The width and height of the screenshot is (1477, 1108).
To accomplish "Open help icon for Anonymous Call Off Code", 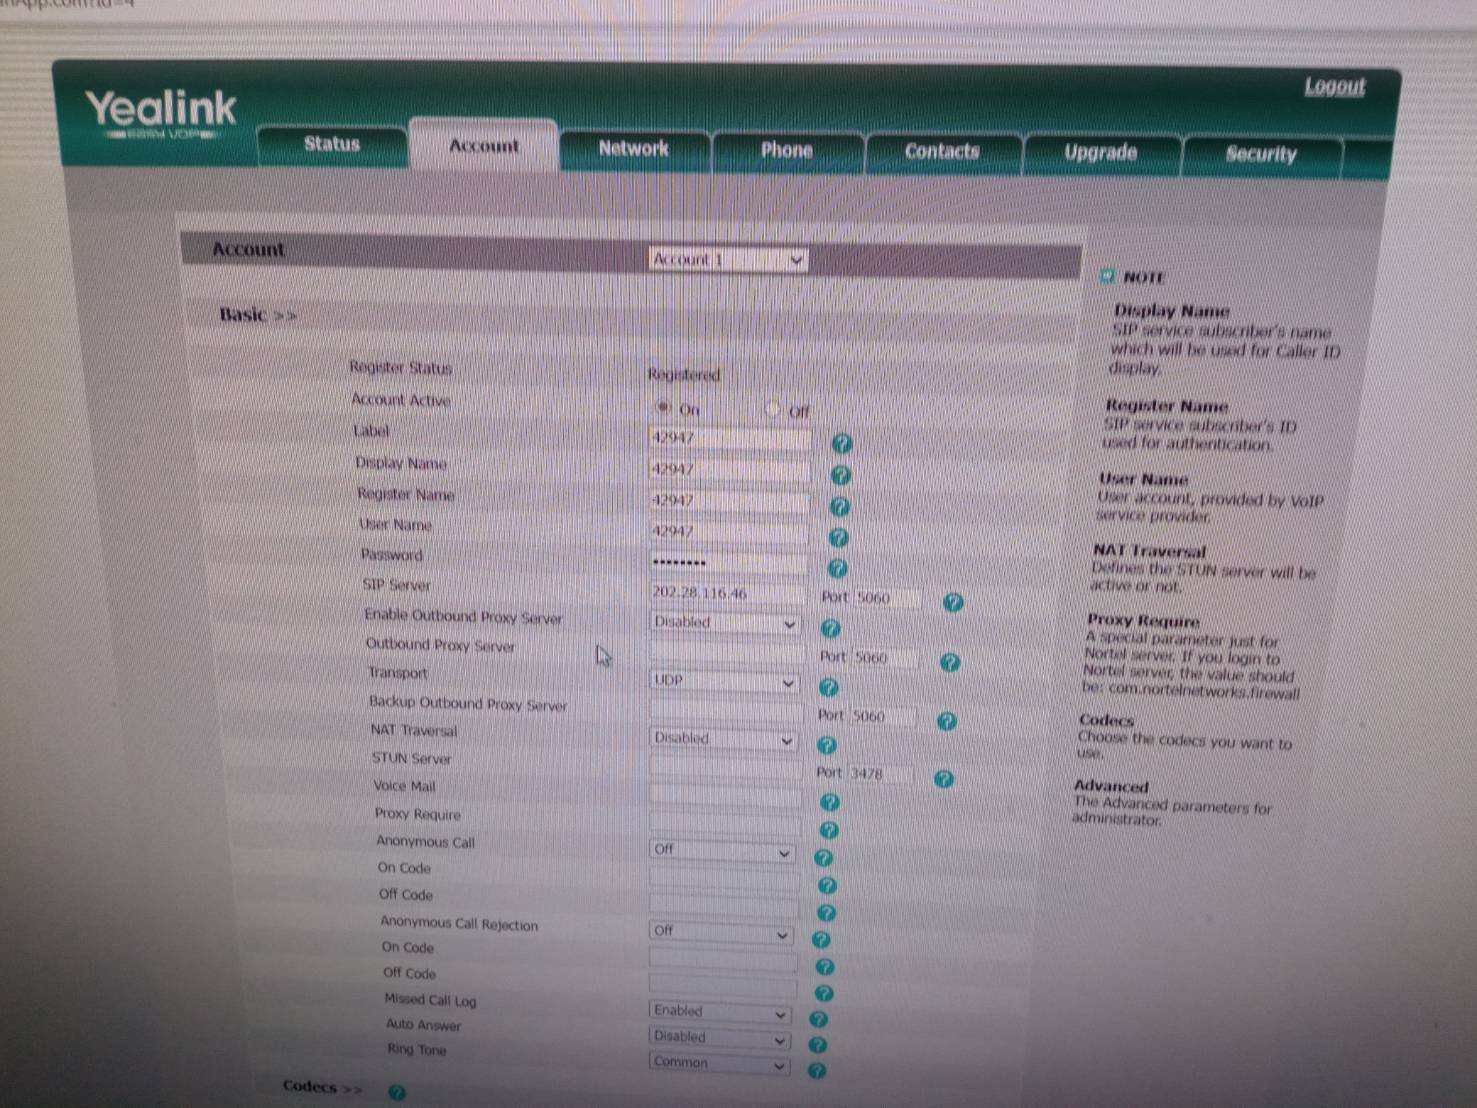I will click(825, 913).
